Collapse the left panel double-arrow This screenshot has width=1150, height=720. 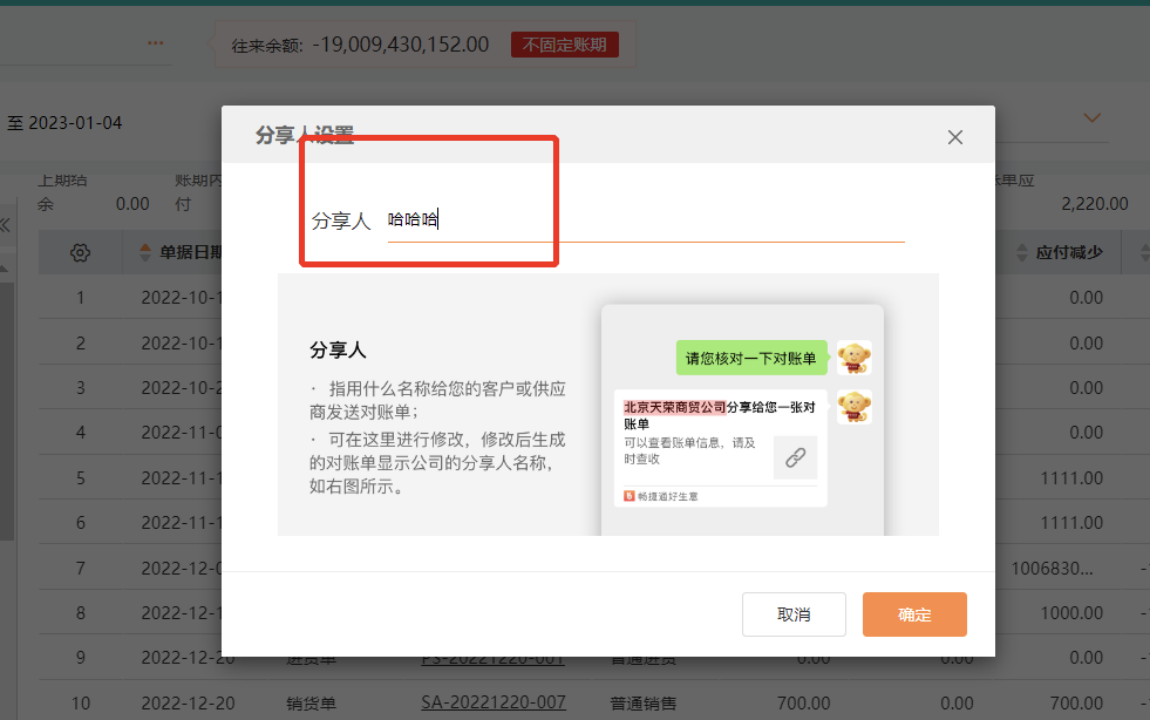pyautogui.click(x=5, y=224)
